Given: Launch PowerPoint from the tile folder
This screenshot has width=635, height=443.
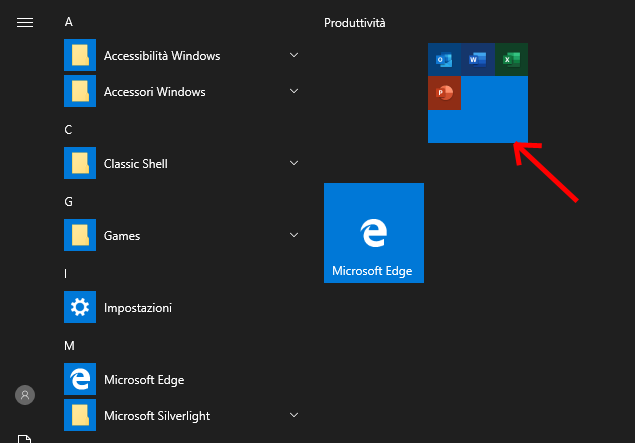Looking at the screenshot, I should [444, 93].
